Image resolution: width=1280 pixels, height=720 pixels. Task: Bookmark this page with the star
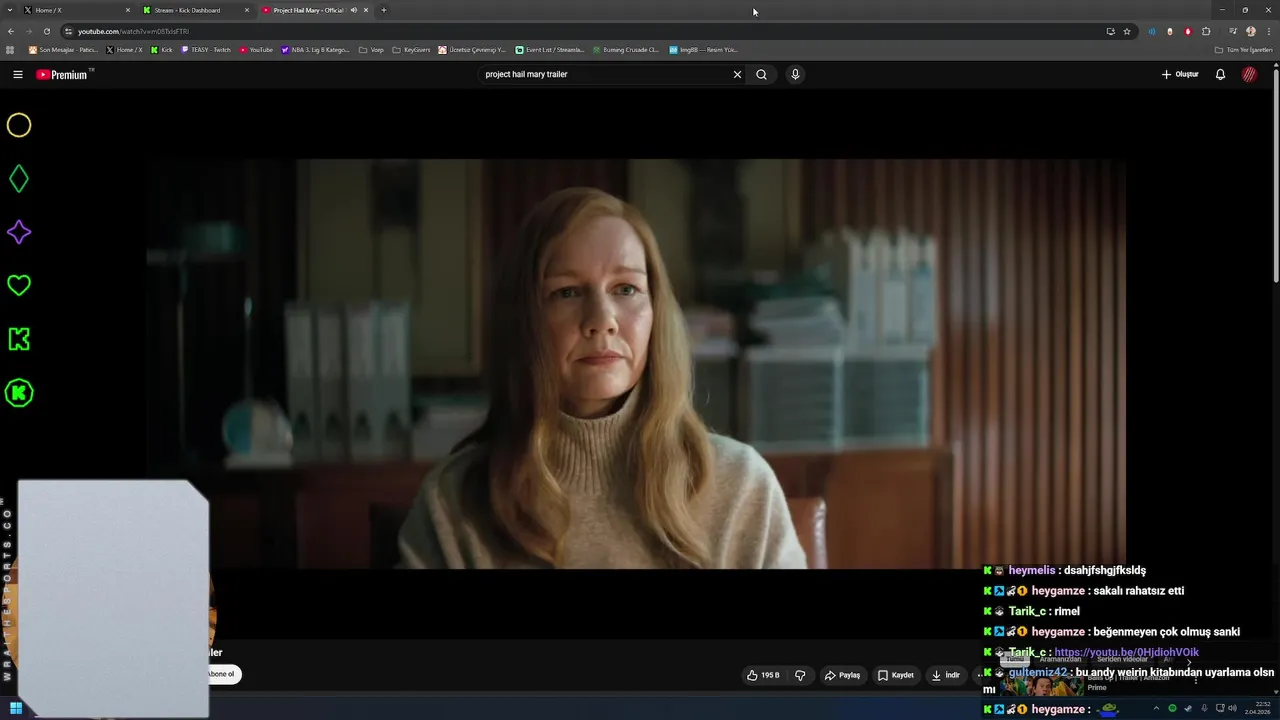(x=1127, y=31)
